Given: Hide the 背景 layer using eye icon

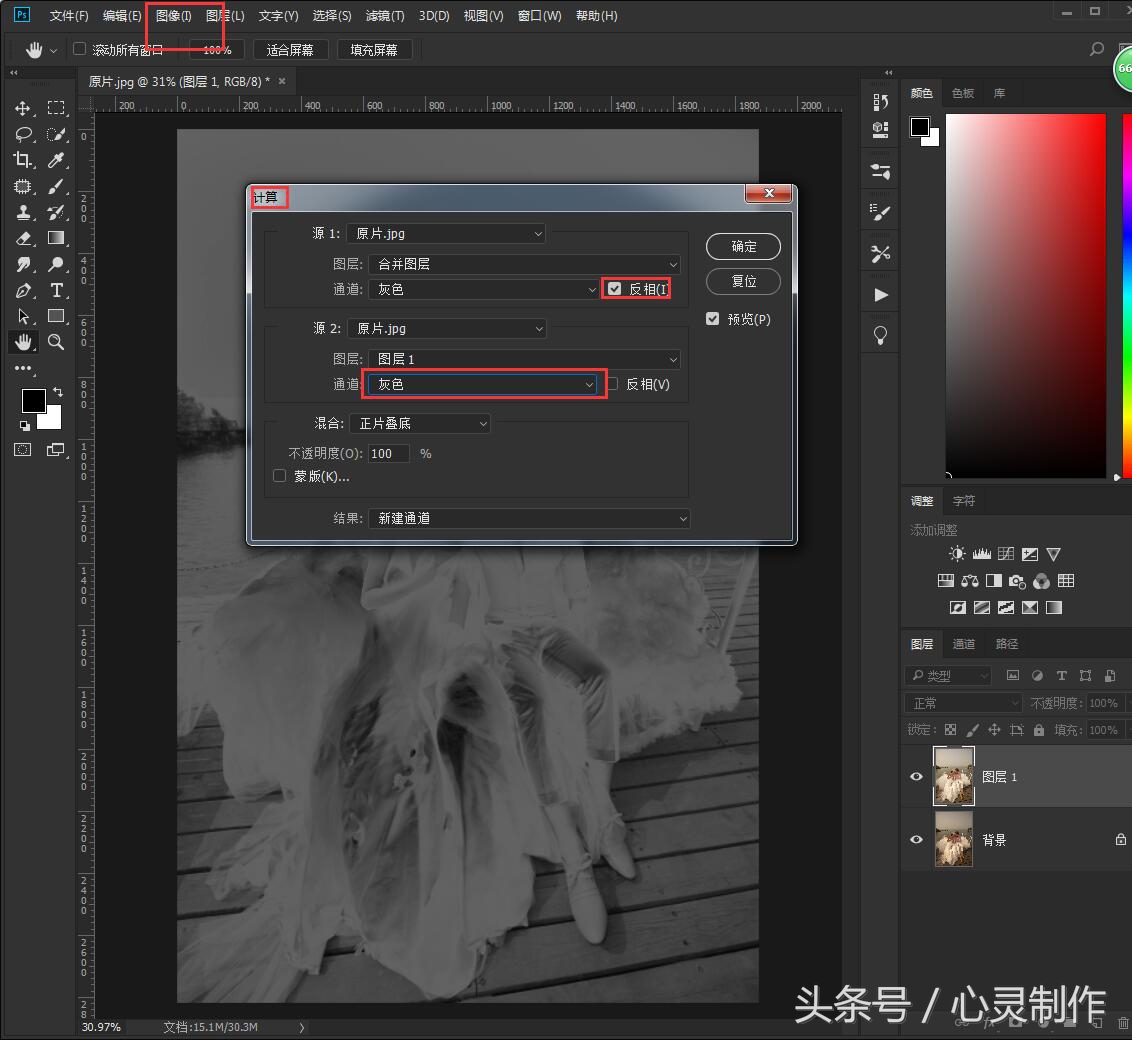Looking at the screenshot, I should coord(916,840).
